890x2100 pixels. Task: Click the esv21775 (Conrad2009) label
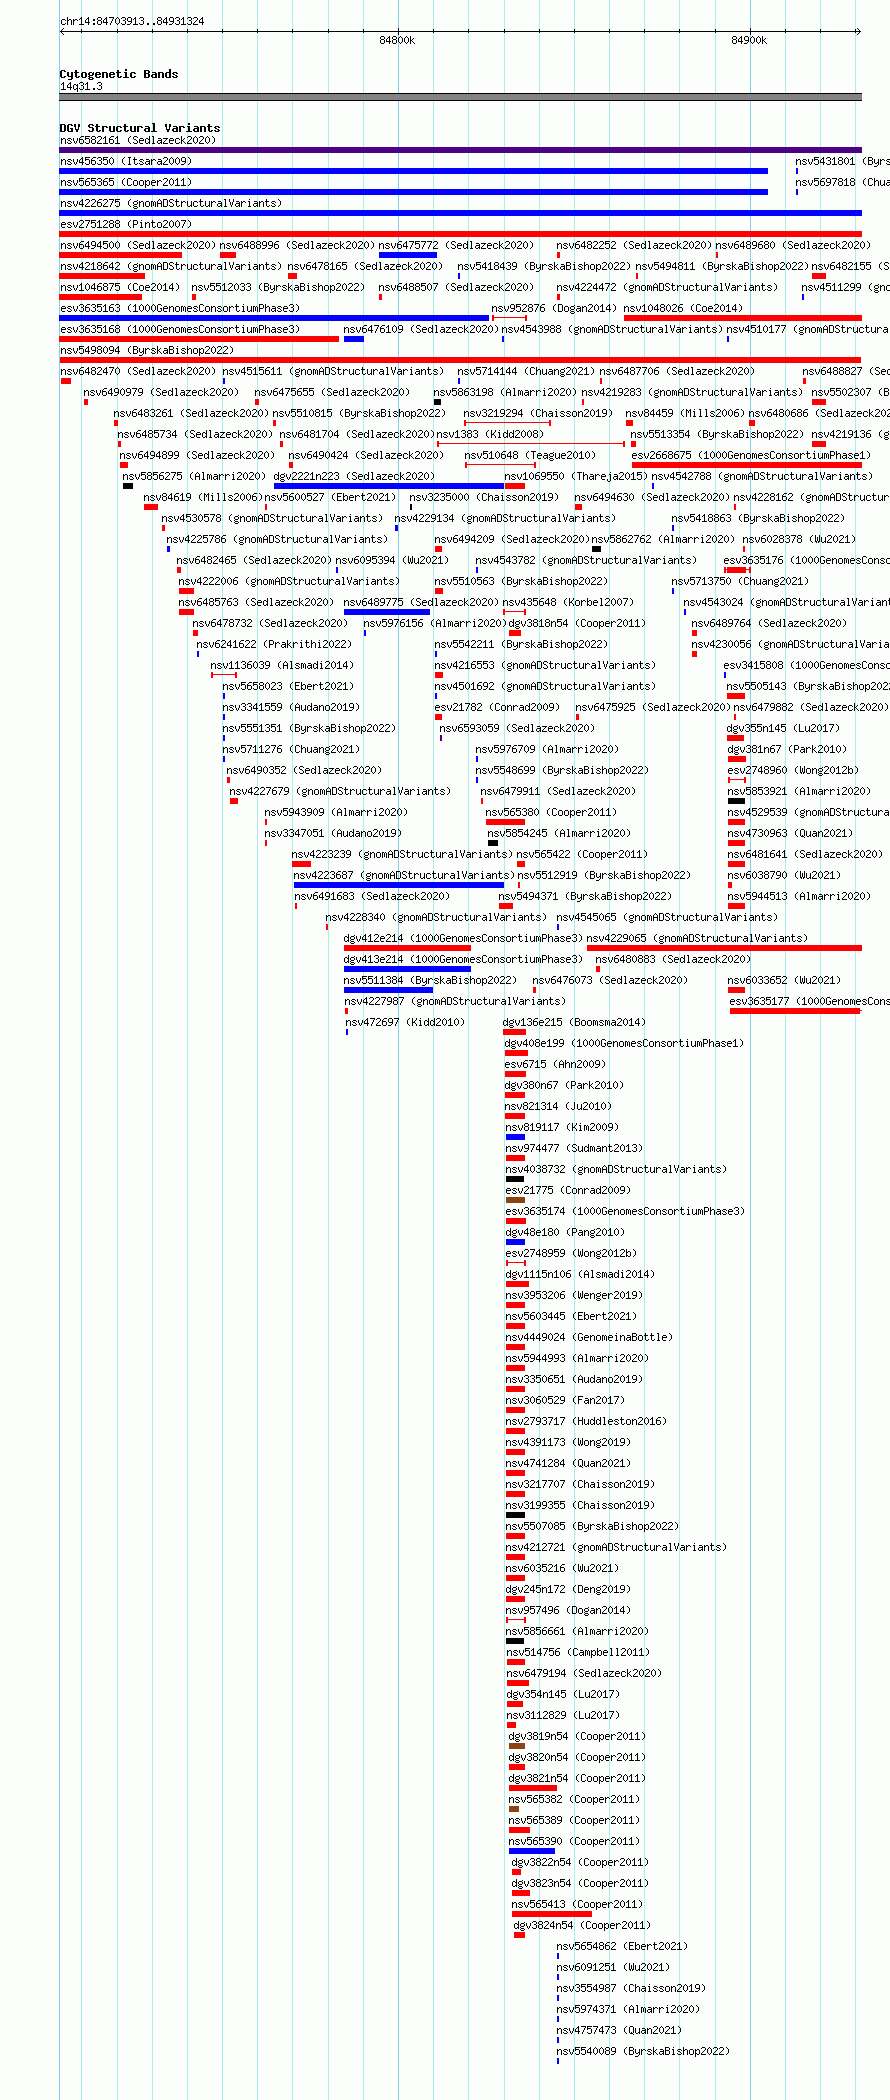[568, 1190]
